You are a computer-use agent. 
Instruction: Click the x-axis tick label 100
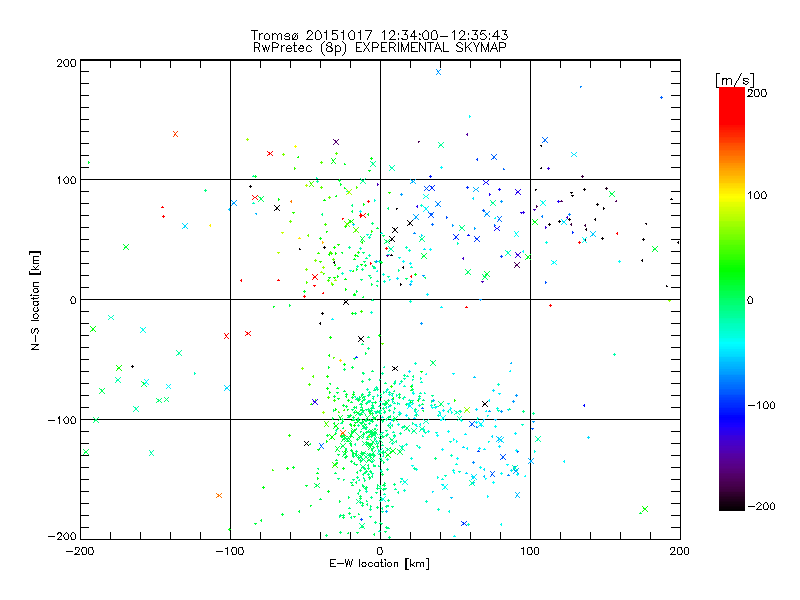click(530, 551)
